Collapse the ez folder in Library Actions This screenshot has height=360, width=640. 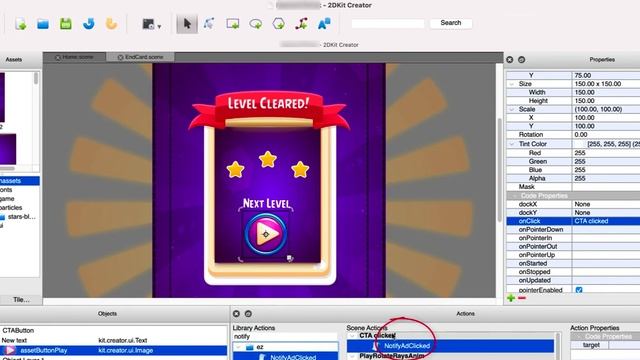(239, 347)
